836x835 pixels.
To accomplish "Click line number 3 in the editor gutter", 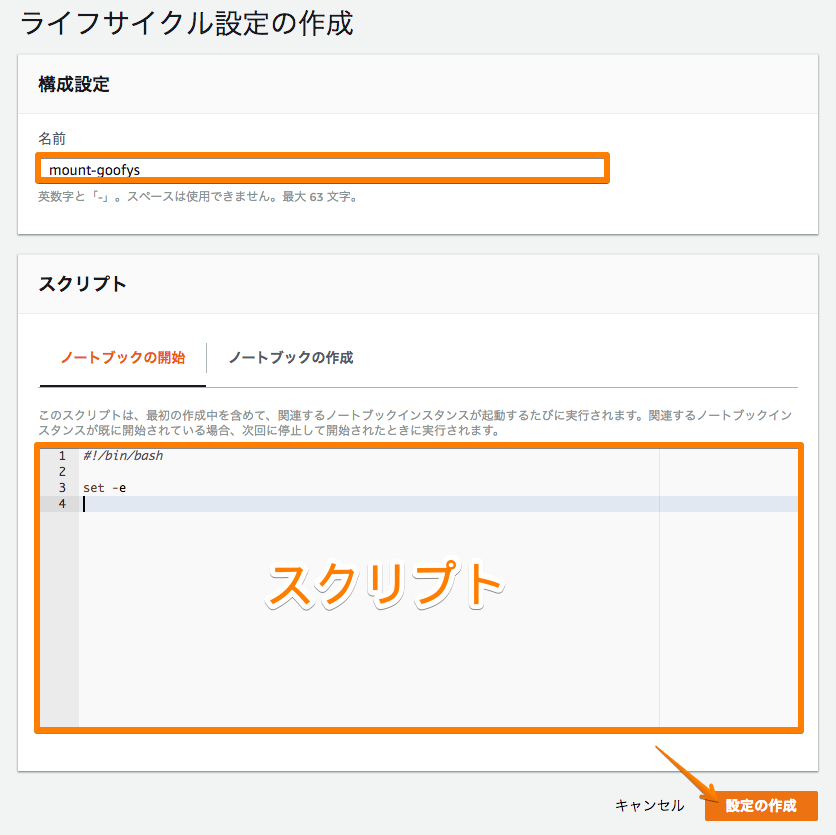I will pos(62,487).
